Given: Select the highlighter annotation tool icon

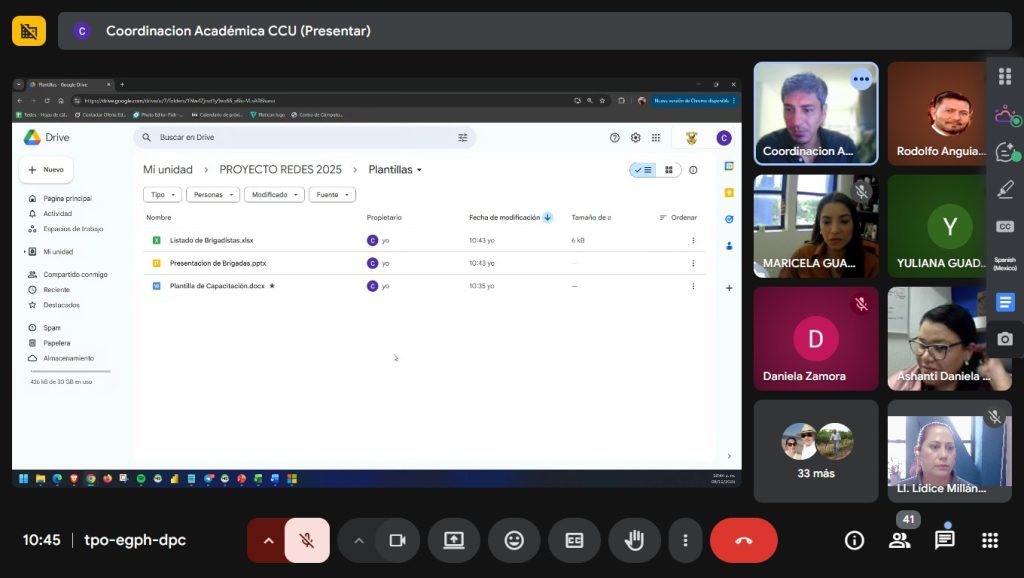Looking at the screenshot, I should [x=1005, y=189].
